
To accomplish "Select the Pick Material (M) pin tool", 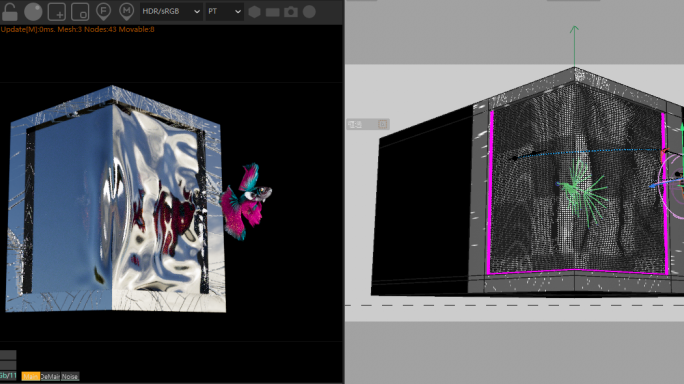I will 127,12.
